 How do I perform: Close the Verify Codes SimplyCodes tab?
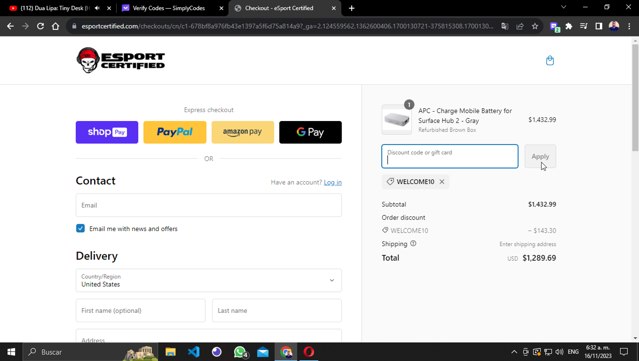pyautogui.click(x=221, y=8)
